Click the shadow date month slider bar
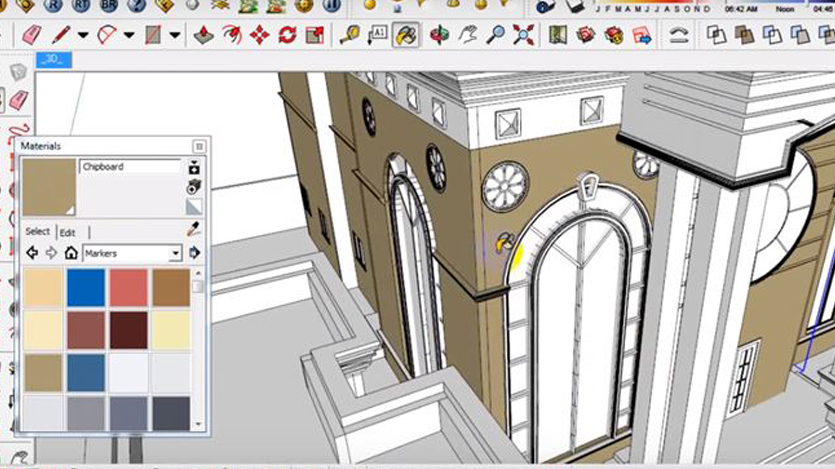This screenshot has height=469, width=835. click(x=653, y=2)
